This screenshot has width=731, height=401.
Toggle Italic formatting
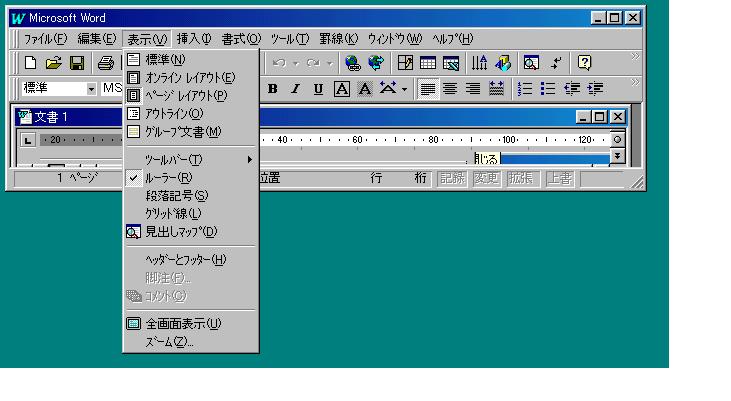tap(296, 89)
